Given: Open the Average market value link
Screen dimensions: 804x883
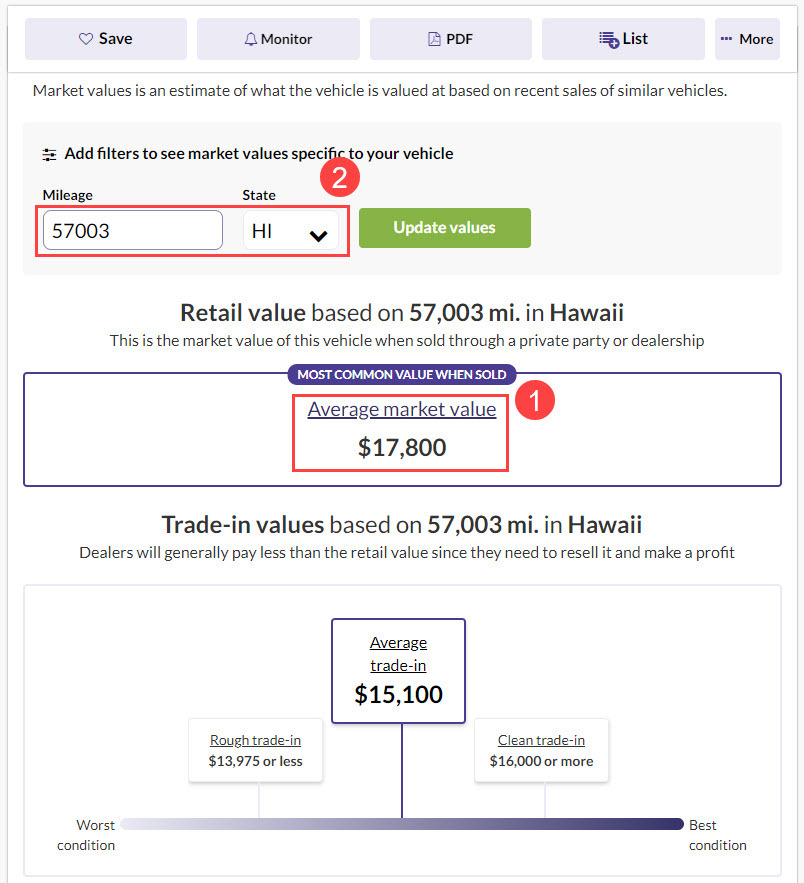Looking at the screenshot, I should coord(401,409).
